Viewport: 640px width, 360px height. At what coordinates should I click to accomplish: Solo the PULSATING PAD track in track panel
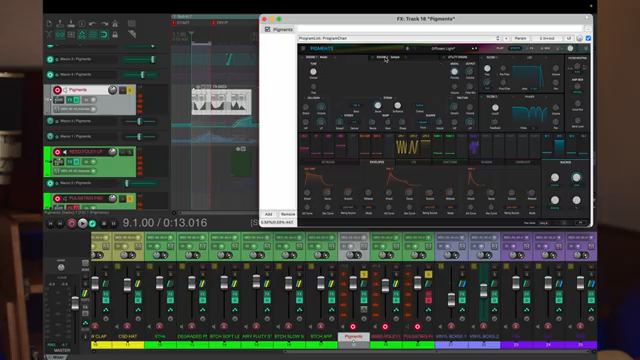[x=130, y=199]
